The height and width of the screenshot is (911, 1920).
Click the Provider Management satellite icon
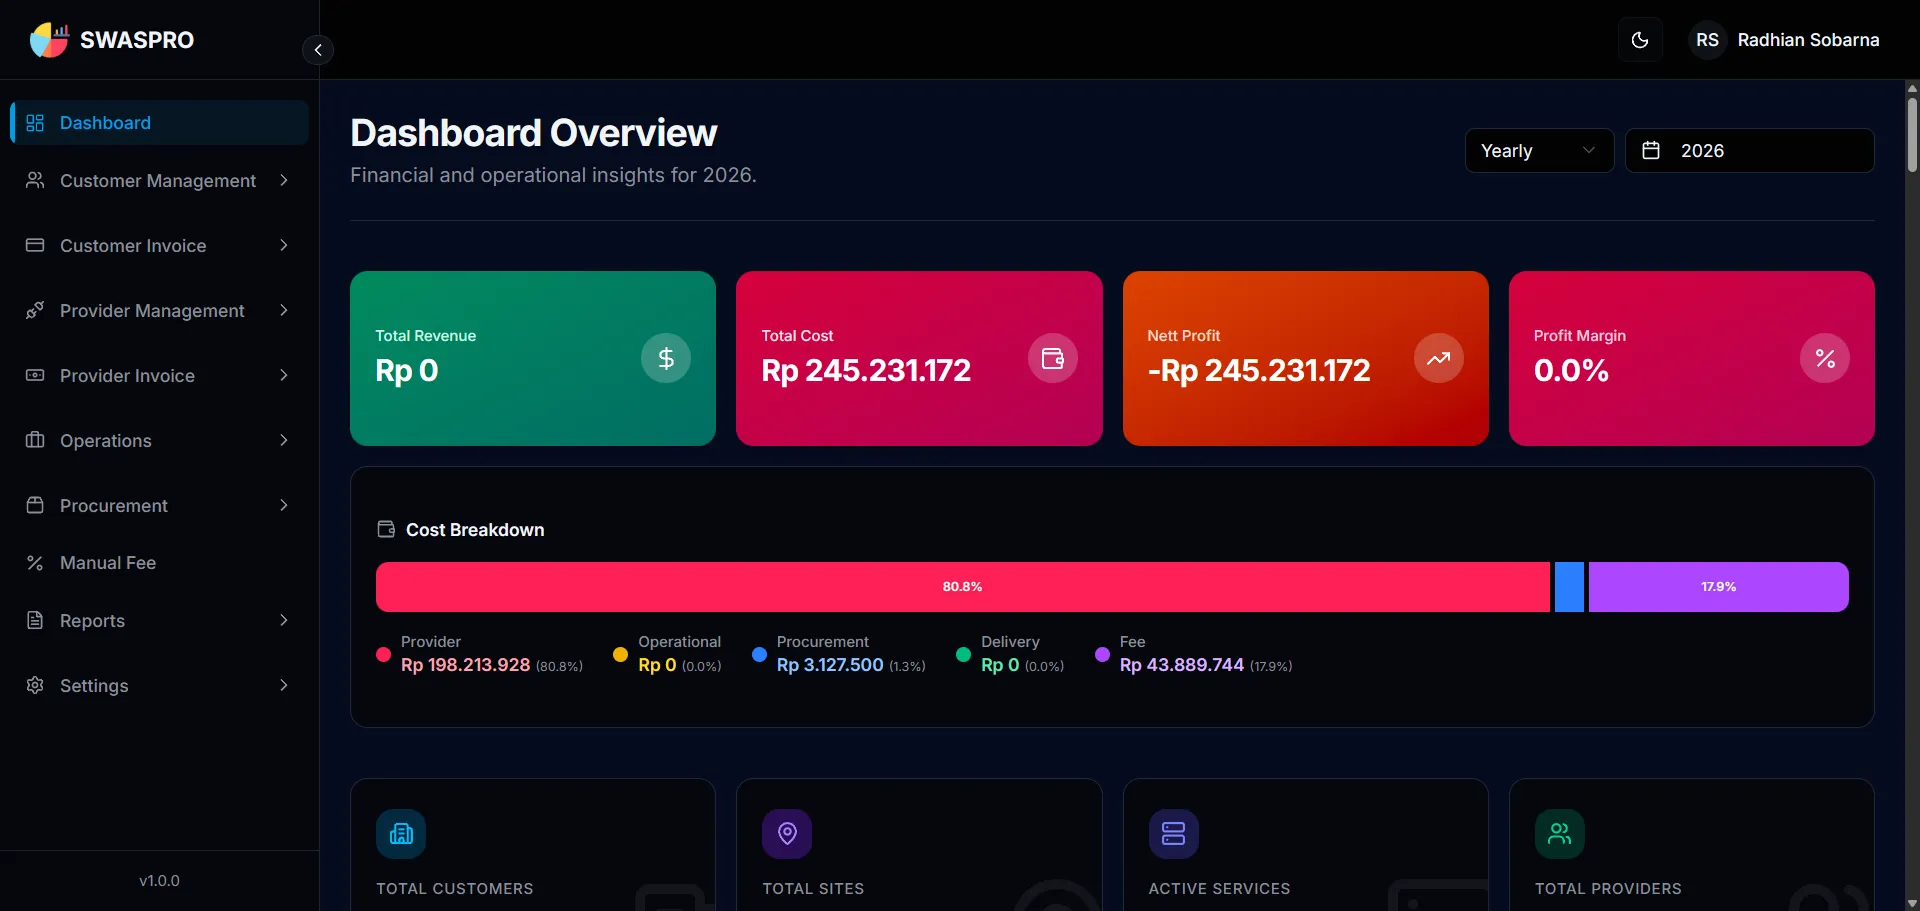[x=35, y=310]
